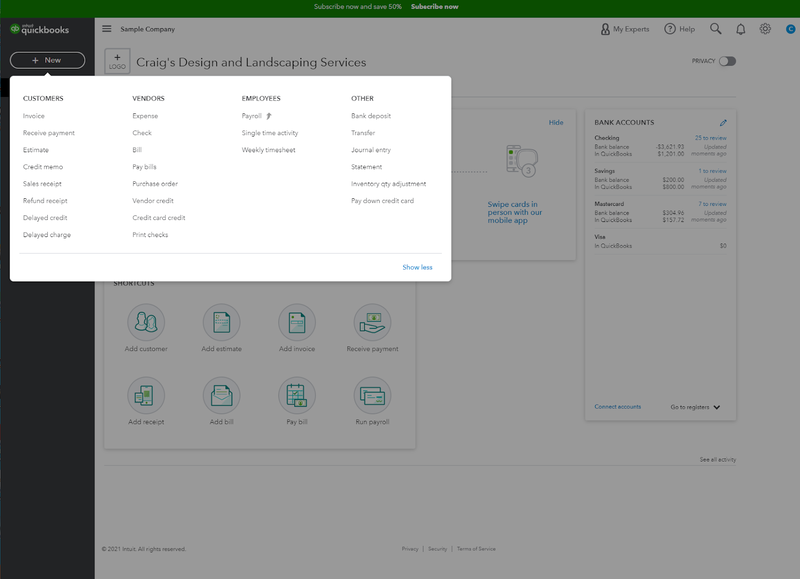Select Journal entry under Other
The image size is (800, 579).
point(371,150)
